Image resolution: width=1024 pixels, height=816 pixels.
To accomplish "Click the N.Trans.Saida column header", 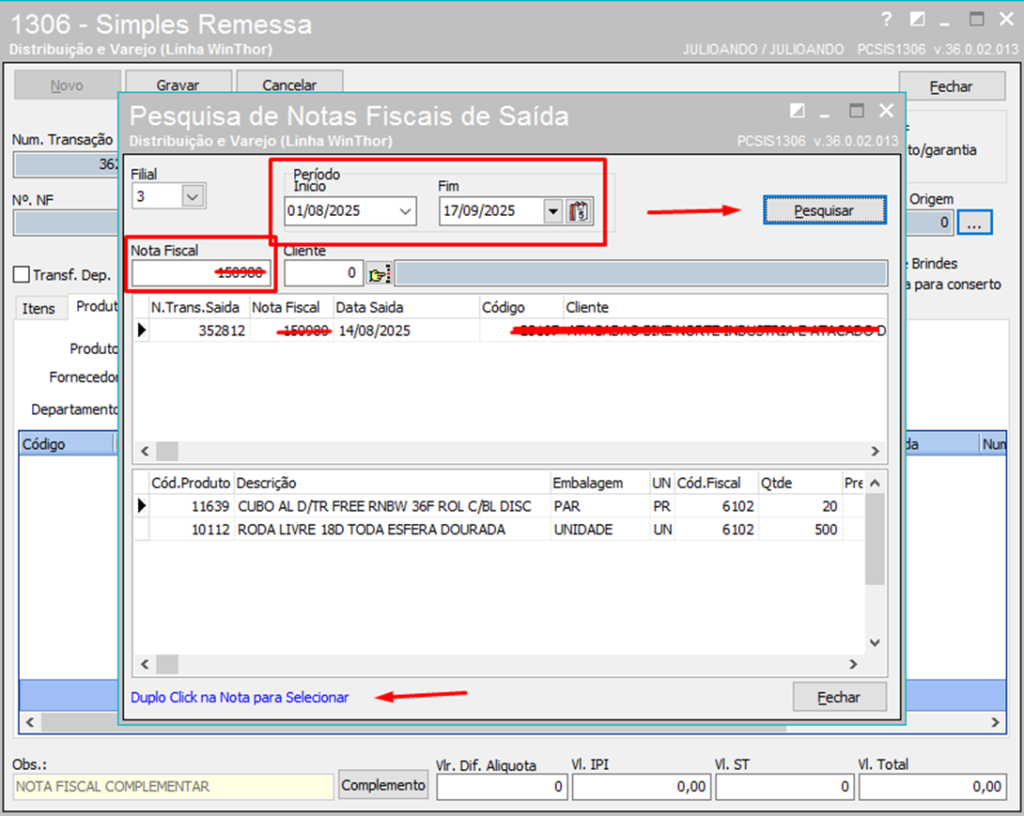I will [195, 307].
